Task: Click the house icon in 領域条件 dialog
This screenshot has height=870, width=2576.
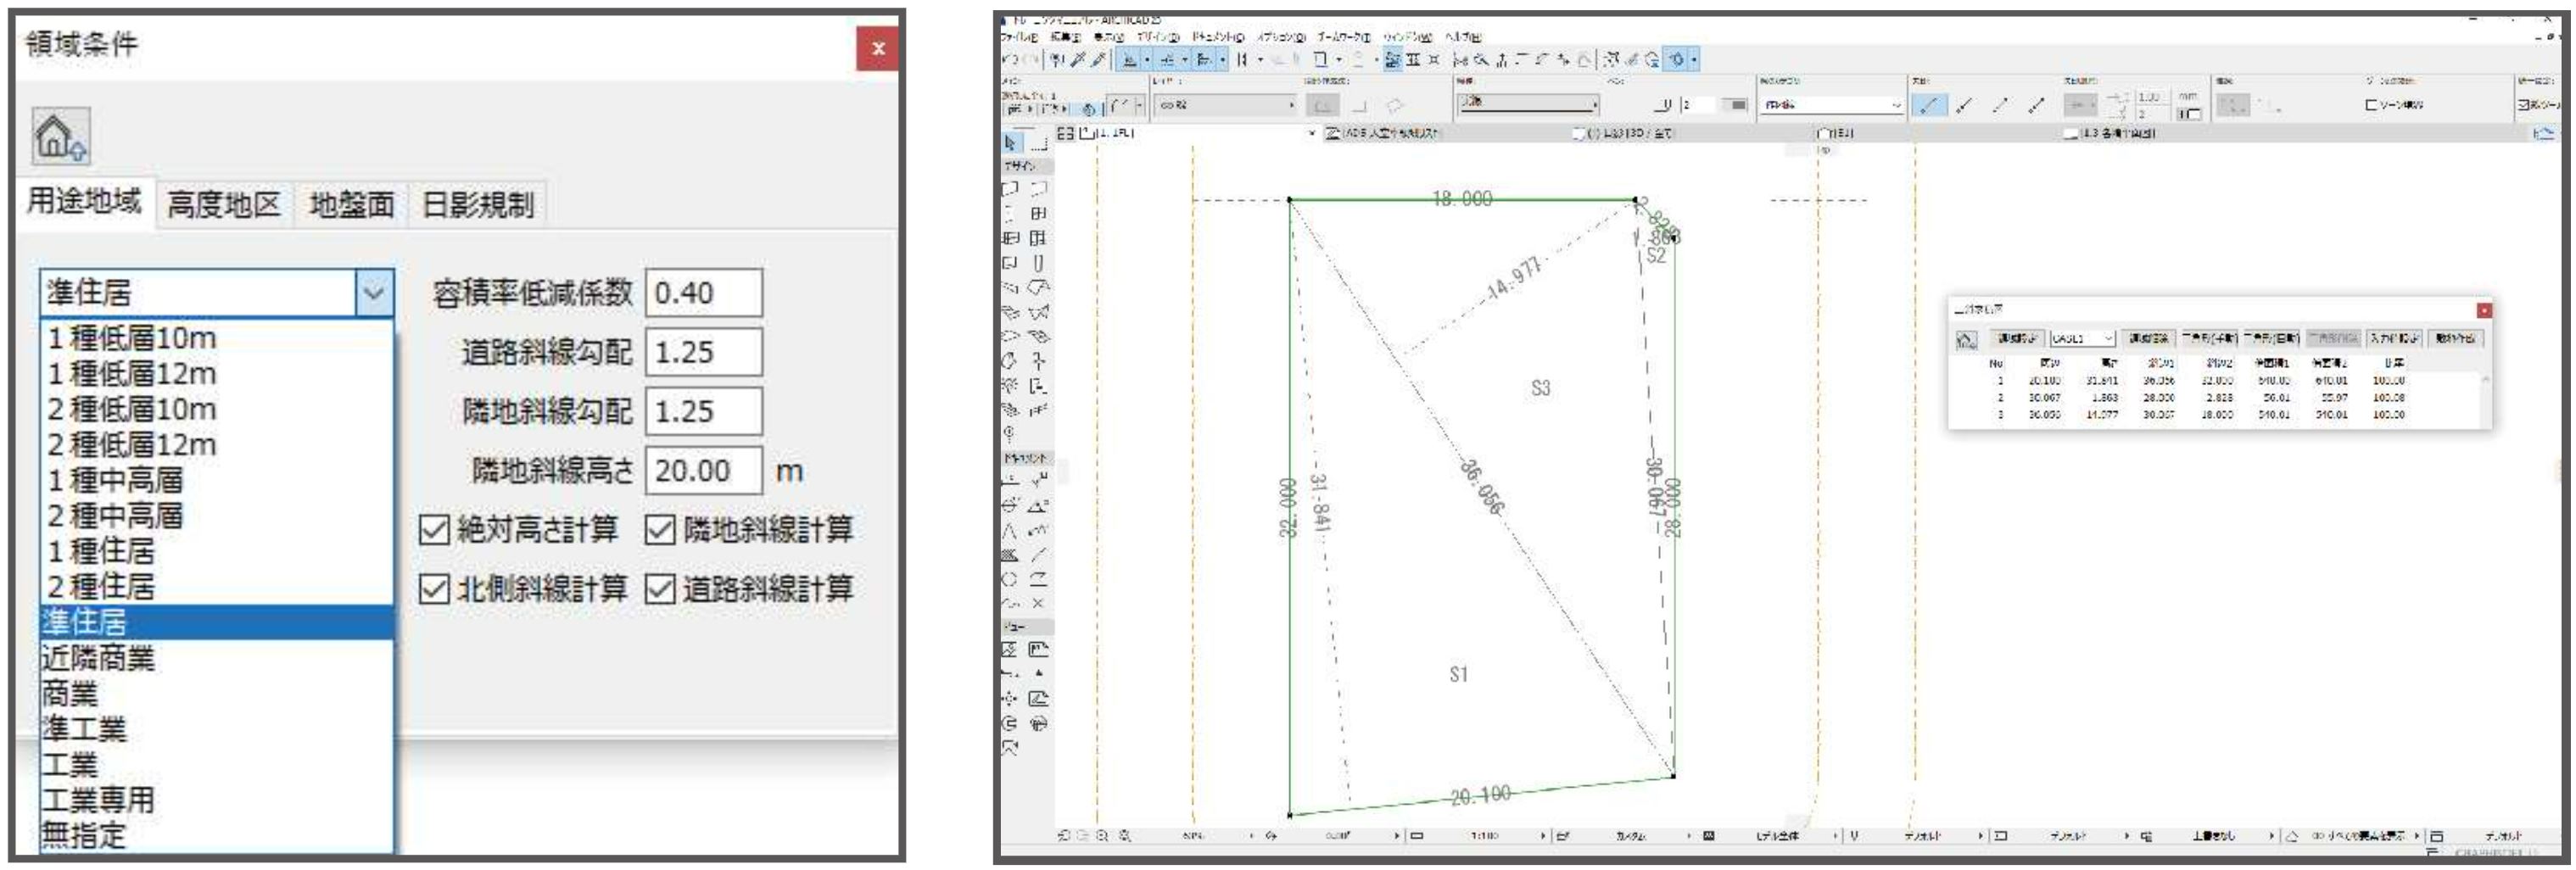Action: (x=61, y=136)
